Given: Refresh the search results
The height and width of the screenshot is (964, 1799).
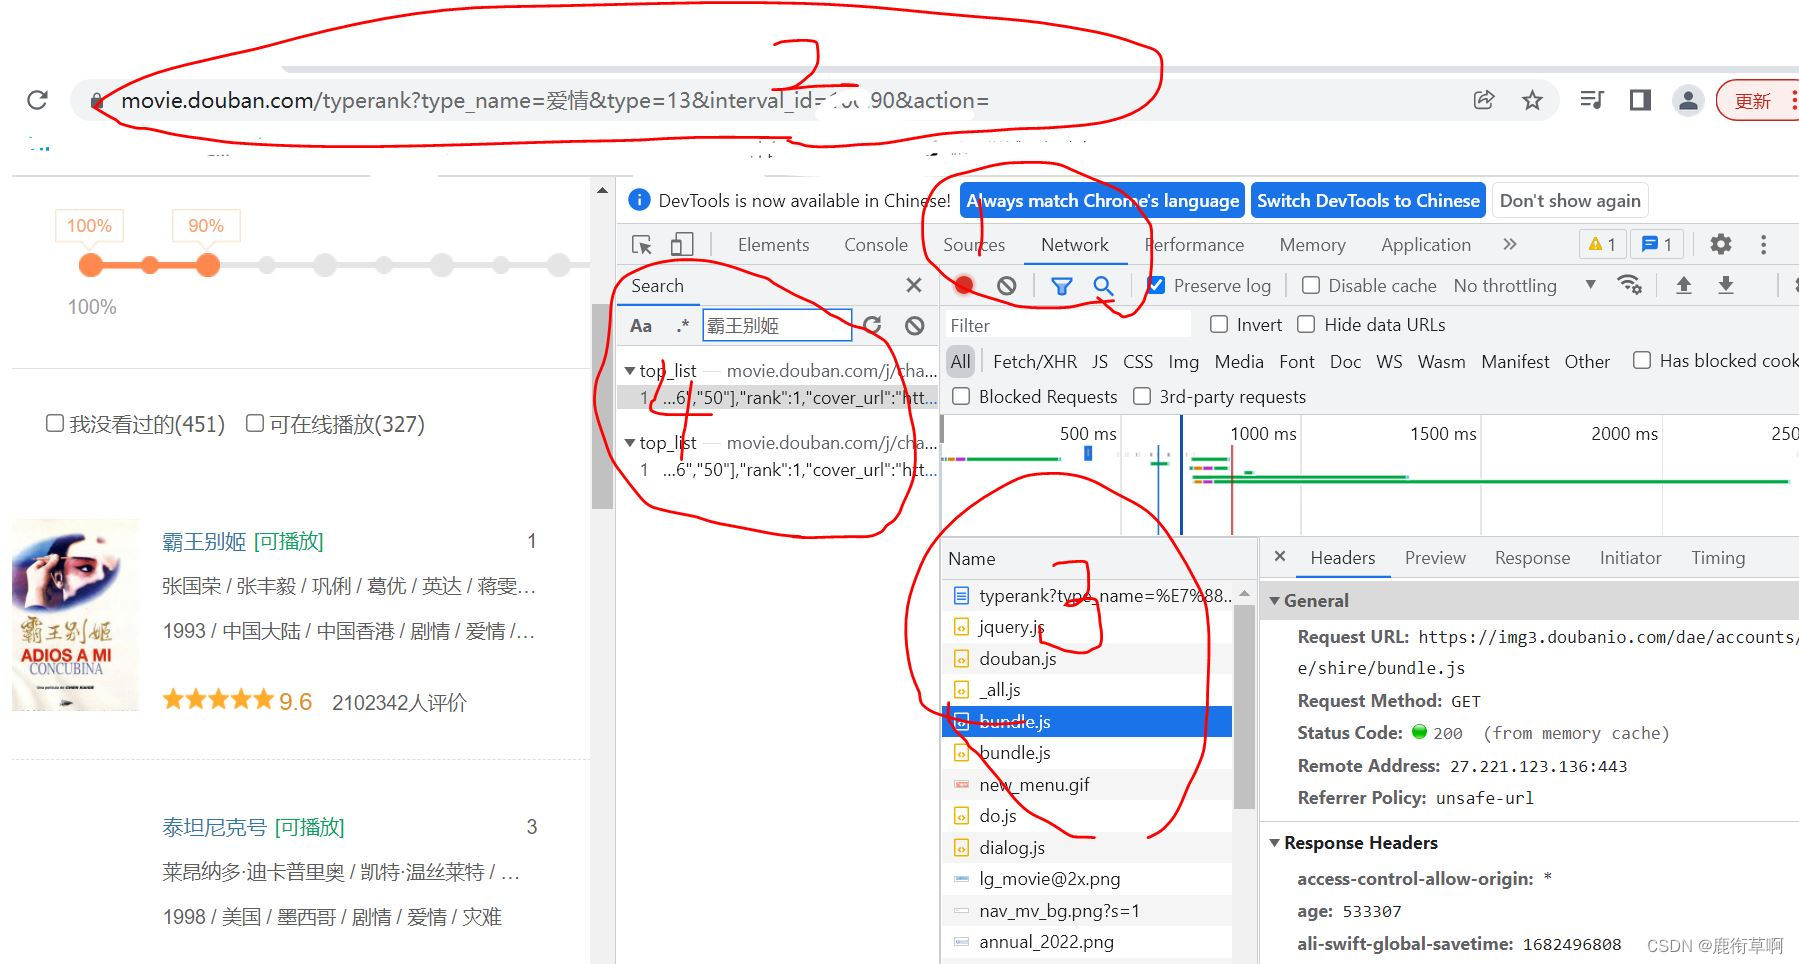Looking at the screenshot, I should tap(872, 325).
